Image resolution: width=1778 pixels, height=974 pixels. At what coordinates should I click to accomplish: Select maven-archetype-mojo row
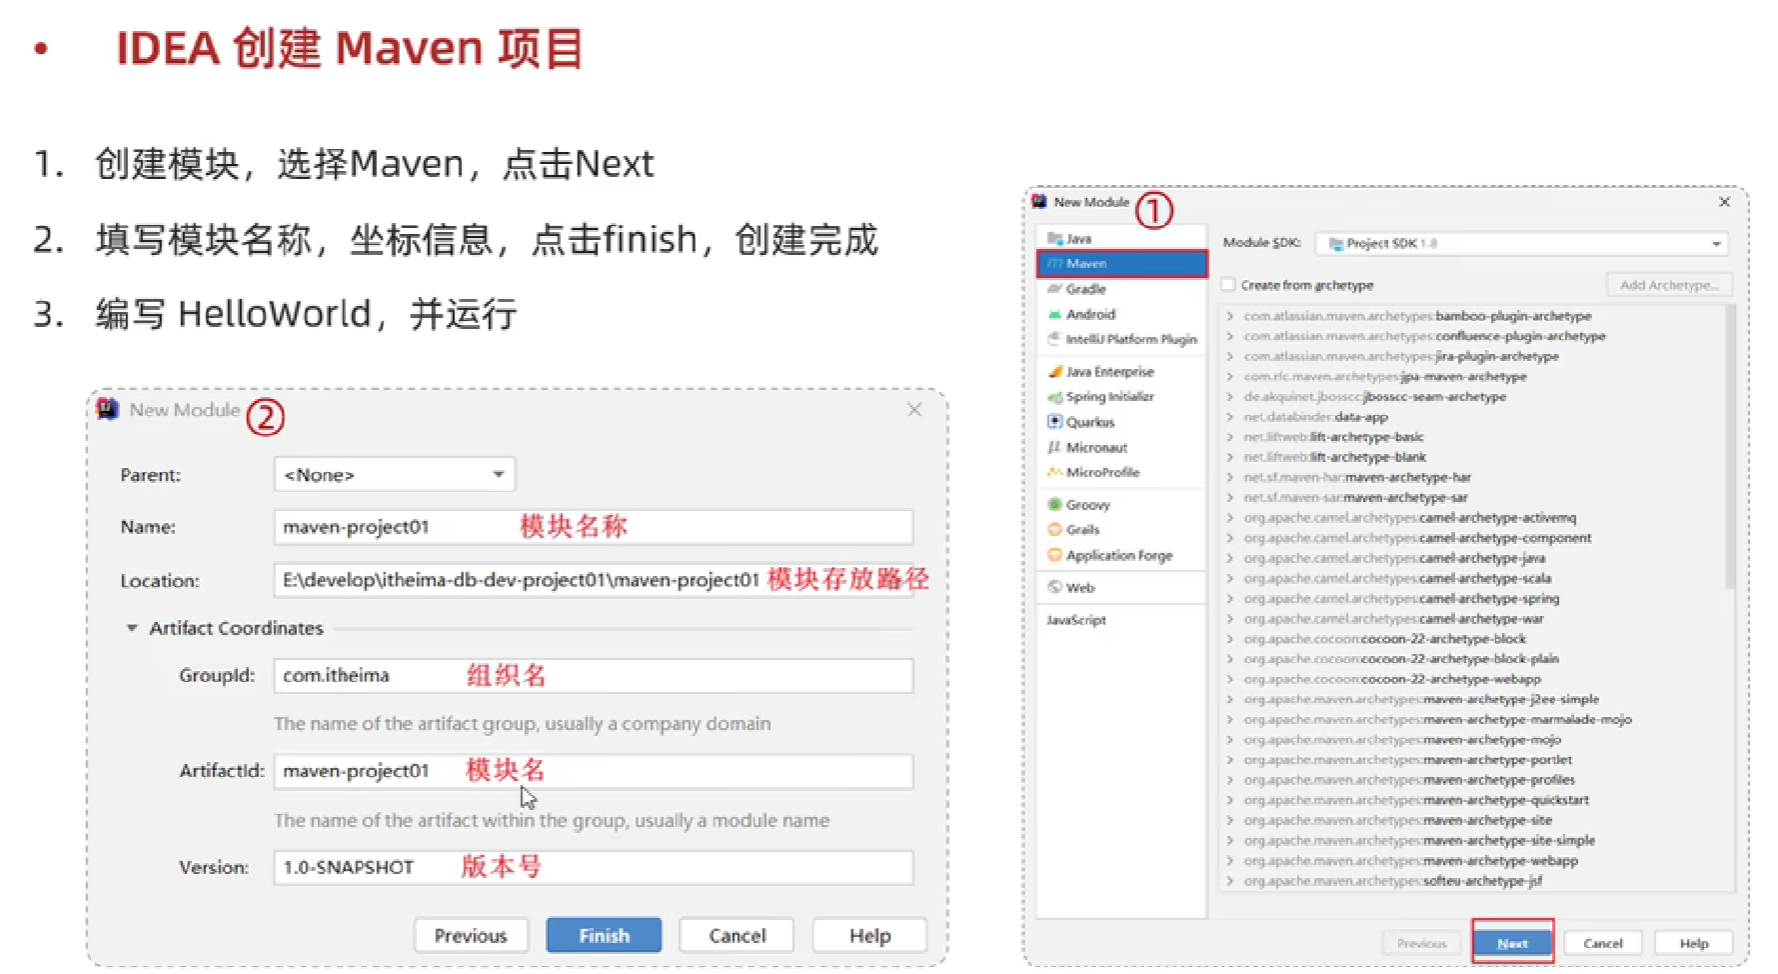click(x=1470, y=739)
